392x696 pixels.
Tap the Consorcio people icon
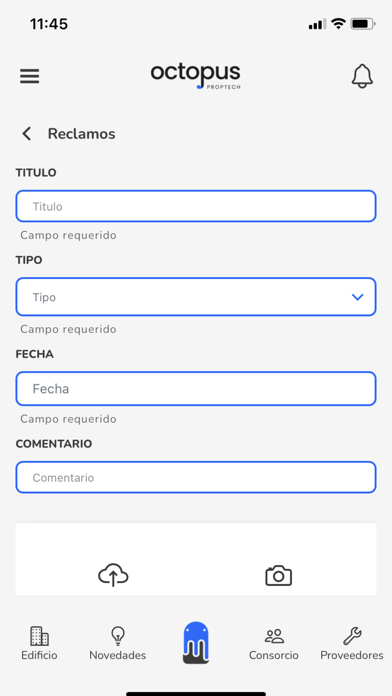274,636
